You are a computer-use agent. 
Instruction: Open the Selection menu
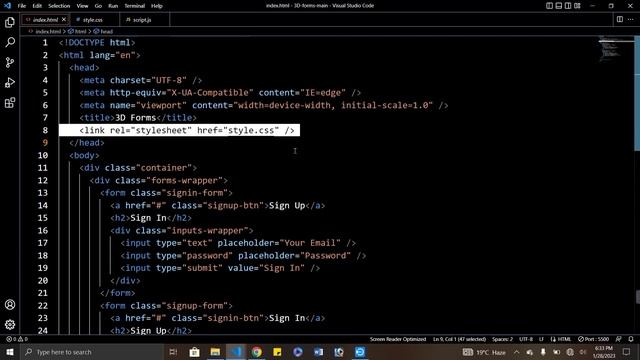[59, 6]
